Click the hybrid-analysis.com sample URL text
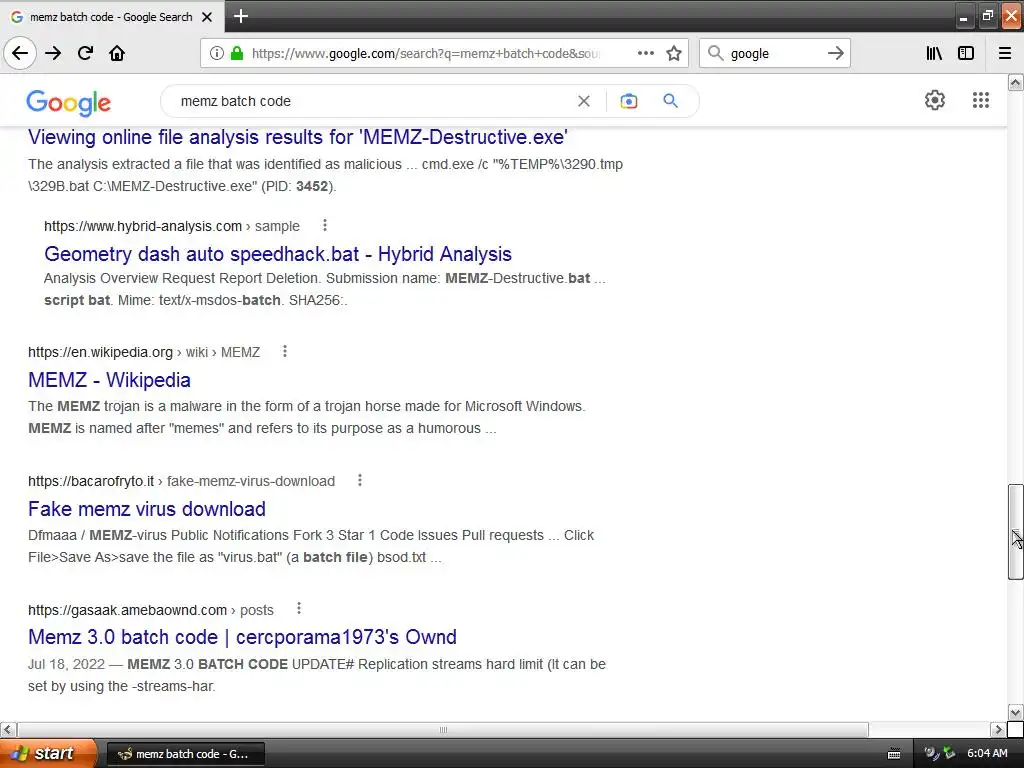 pos(172,226)
